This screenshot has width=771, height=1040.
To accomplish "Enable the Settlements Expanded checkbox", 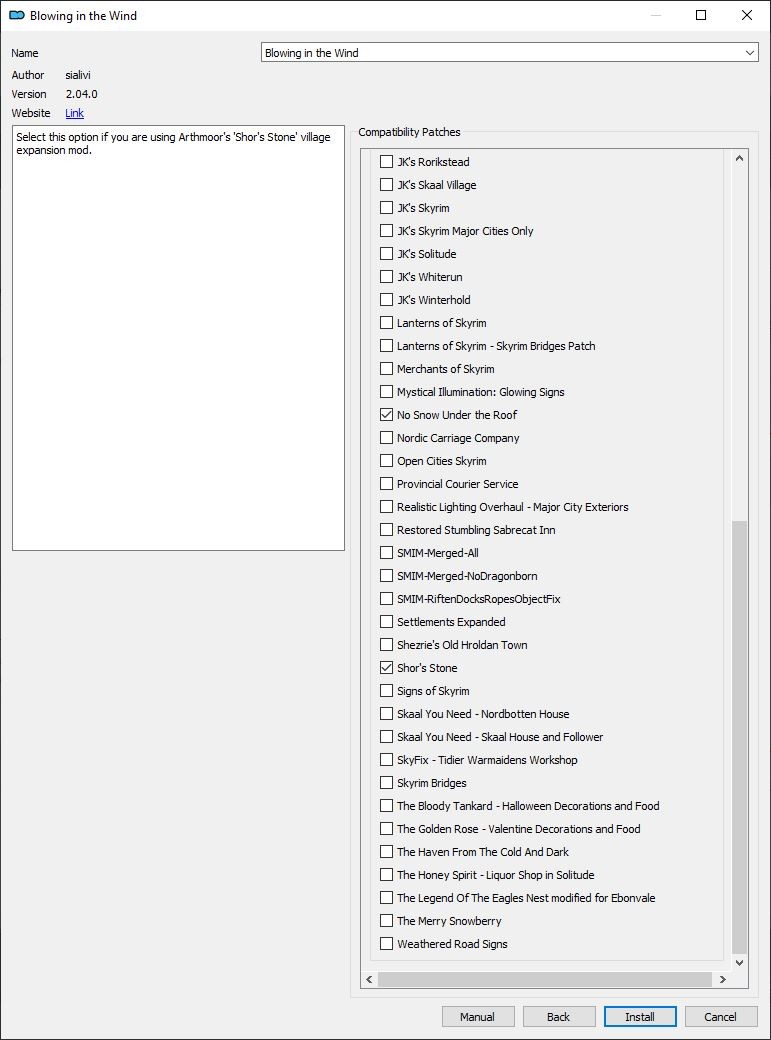I will click(x=386, y=621).
